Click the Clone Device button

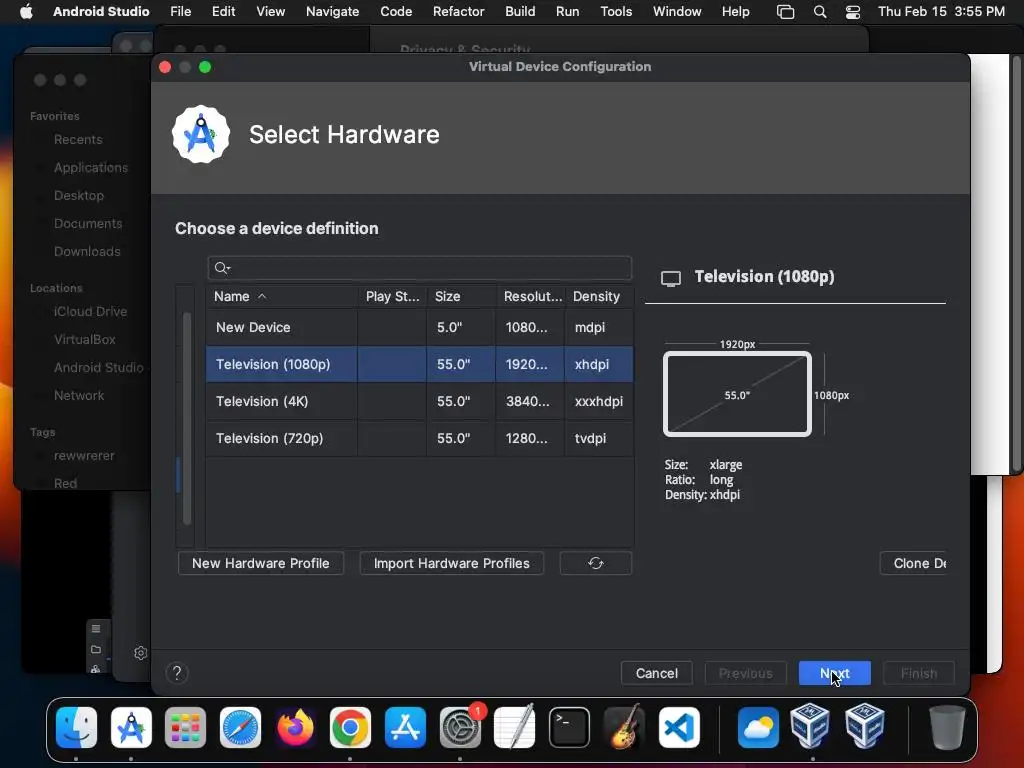[x=914, y=563]
